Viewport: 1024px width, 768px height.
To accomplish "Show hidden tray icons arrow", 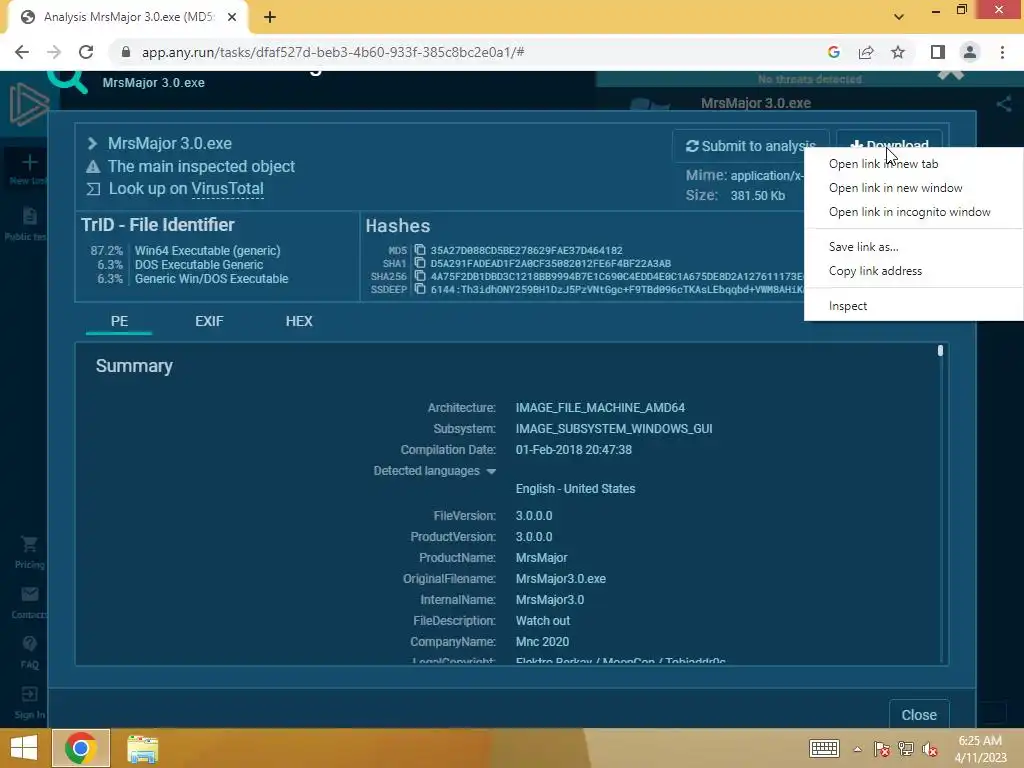I will [857, 749].
